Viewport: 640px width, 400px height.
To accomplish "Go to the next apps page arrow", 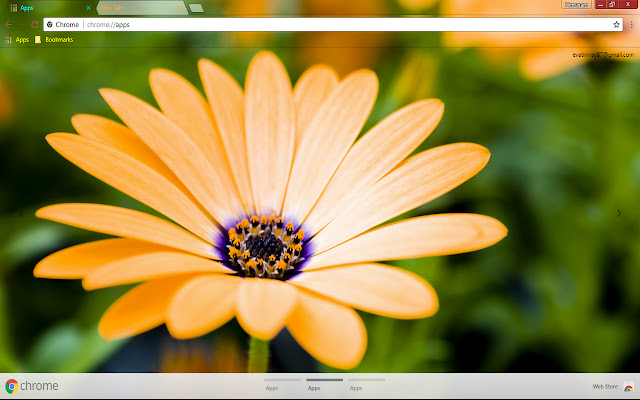I will (619, 213).
